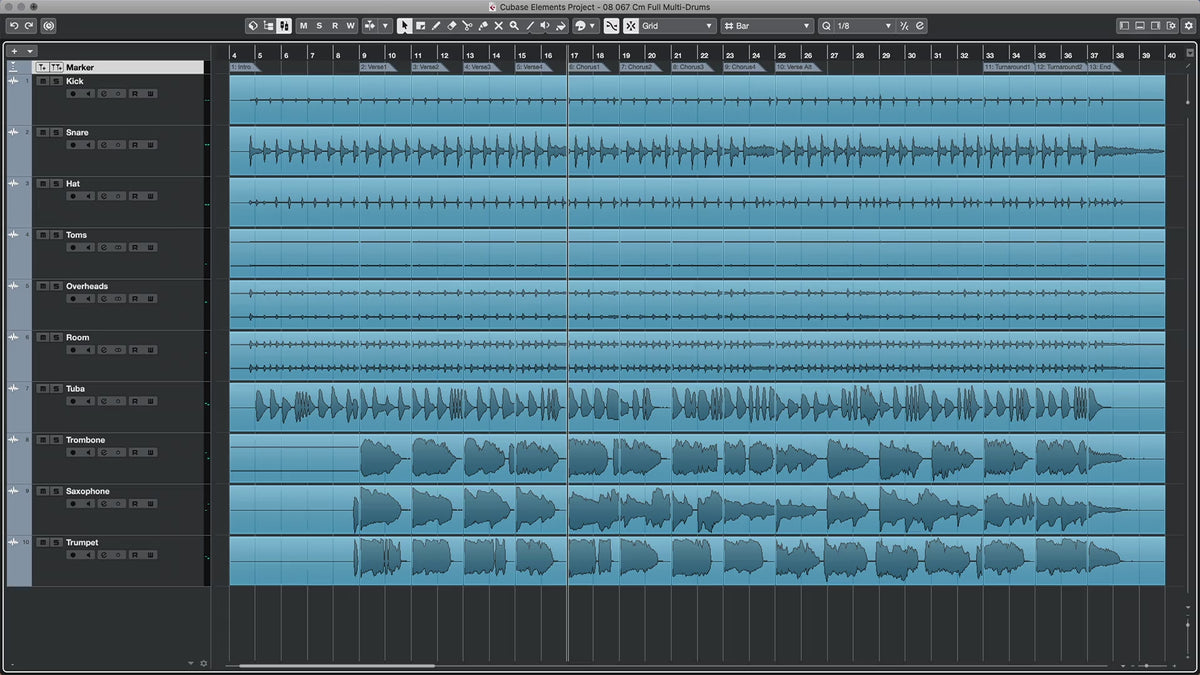Click the Undo arrow icon
Image resolution: width=1200 pixels, height=675 pixels.
tap(14, 26)
